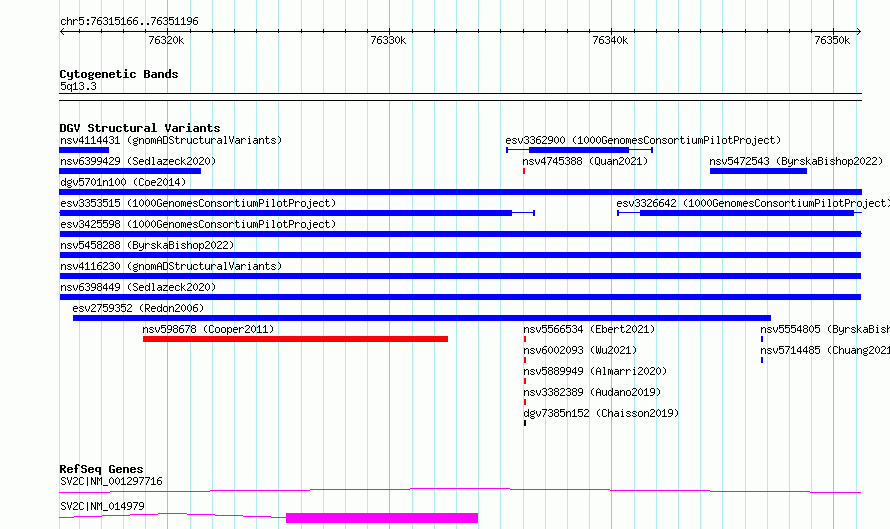This screenshot has width=890, height=529.
Task: Select the nsv3382389 (Audano2019) label
Action: (x=592, y=392)
